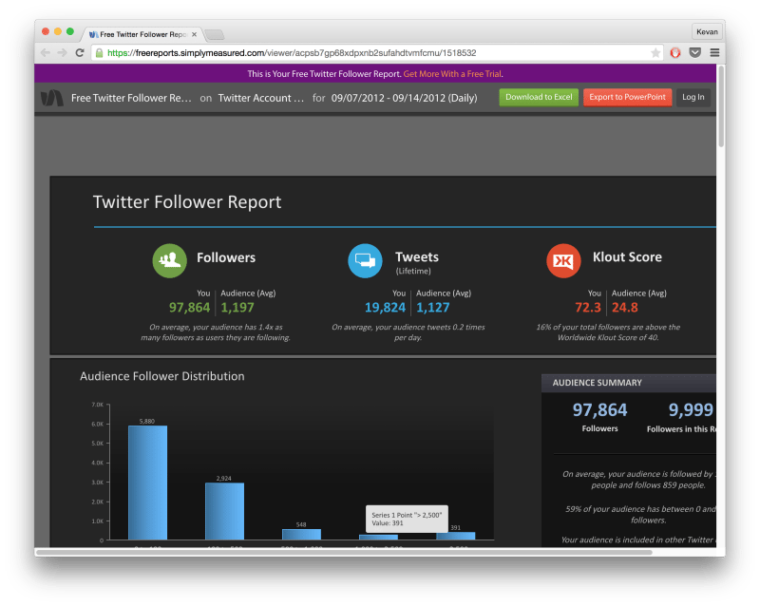Click the chart tooltip Series 1 Point "> 2,500"

pos(407,519)
